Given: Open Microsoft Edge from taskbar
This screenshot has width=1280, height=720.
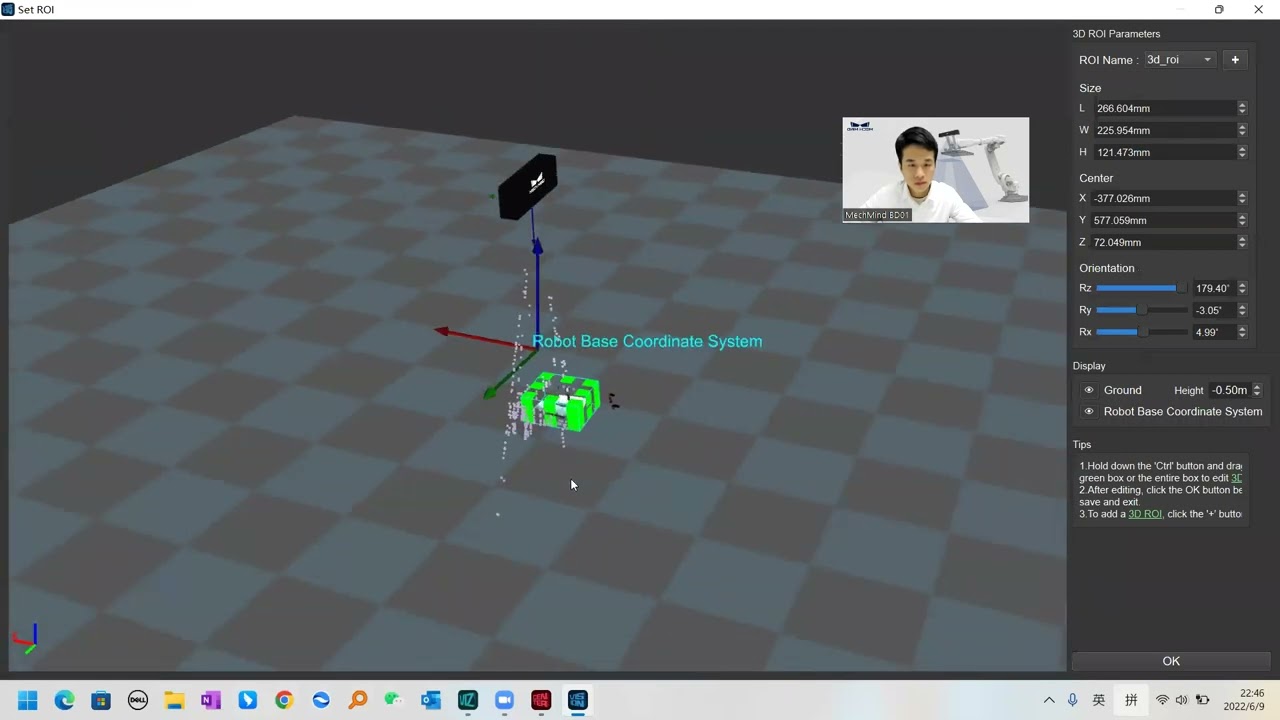Looking at the screenshot, I should pos(64,700).
